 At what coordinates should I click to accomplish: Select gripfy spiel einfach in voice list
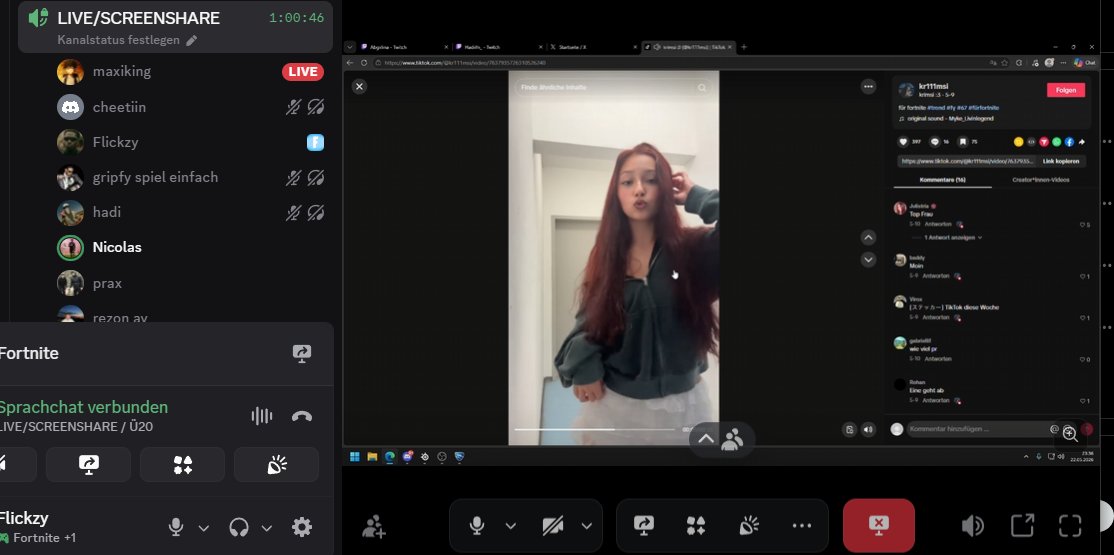(x=156, y=177)
